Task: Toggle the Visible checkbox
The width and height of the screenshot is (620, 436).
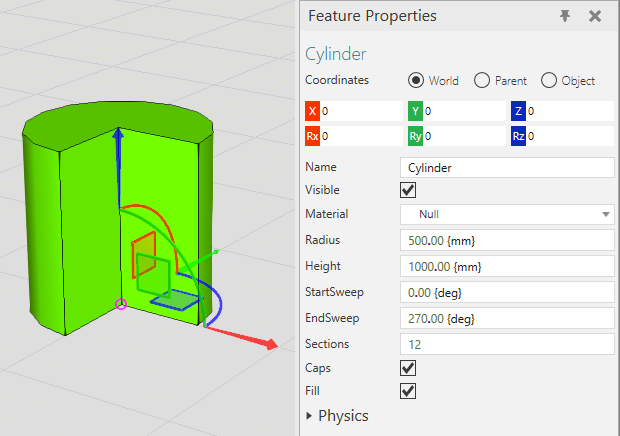Action: (x=408, y=190)
